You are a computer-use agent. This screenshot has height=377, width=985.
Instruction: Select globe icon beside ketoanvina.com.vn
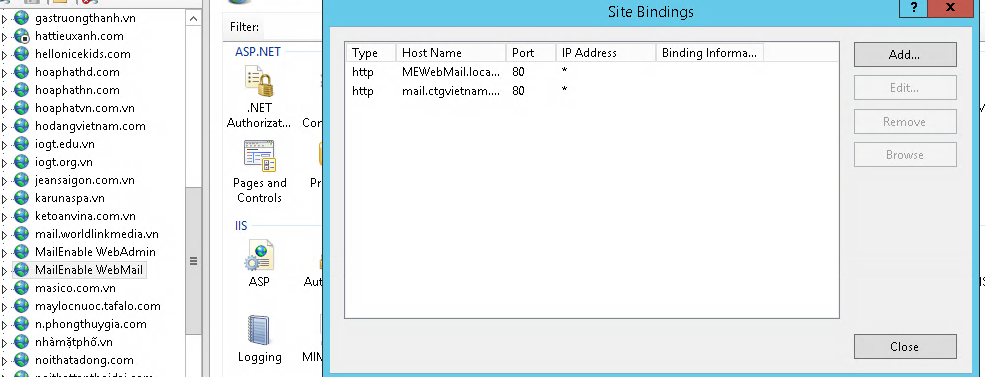[22, 216]
